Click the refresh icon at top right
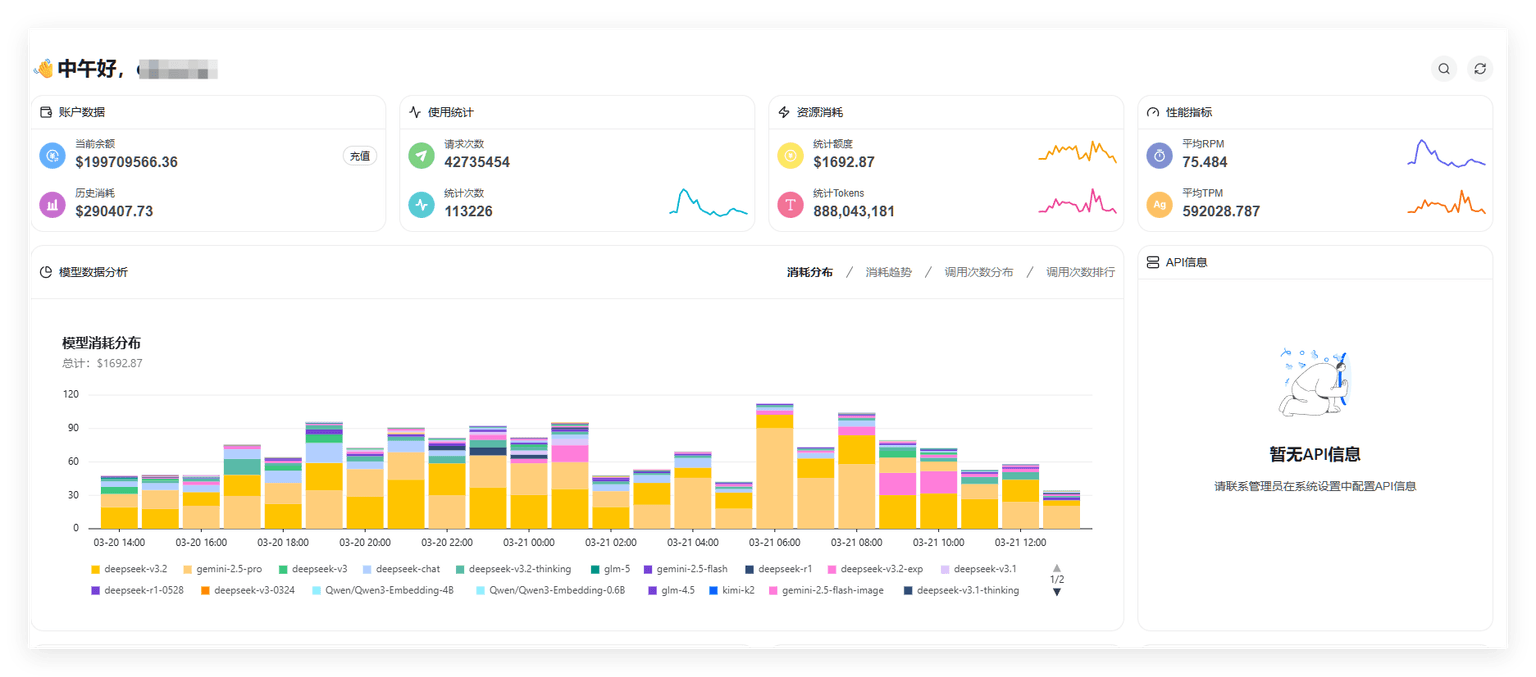 [1480, 69]
